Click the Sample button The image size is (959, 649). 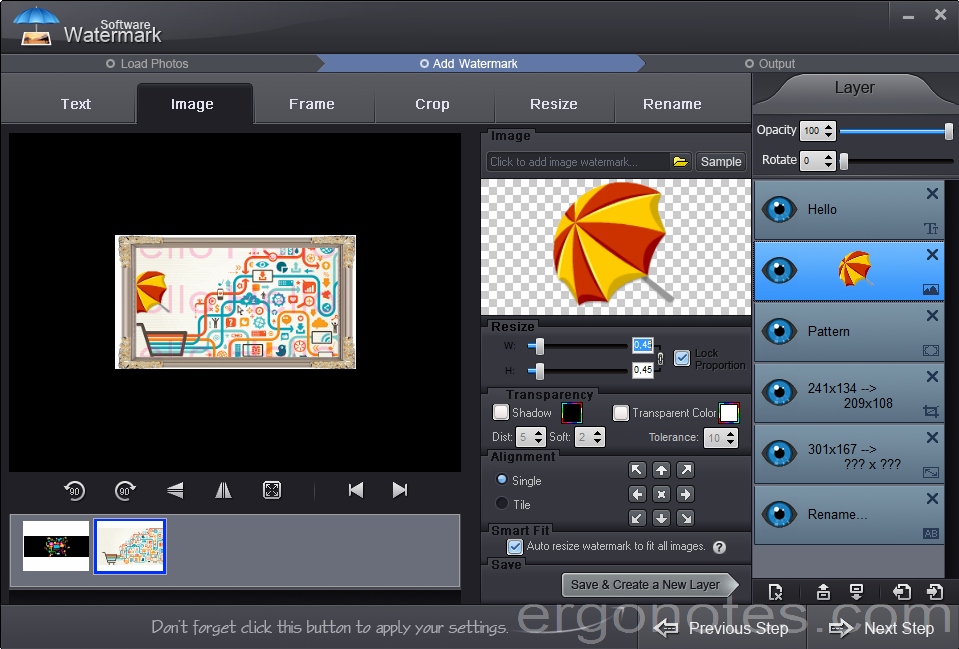(721, 161)
